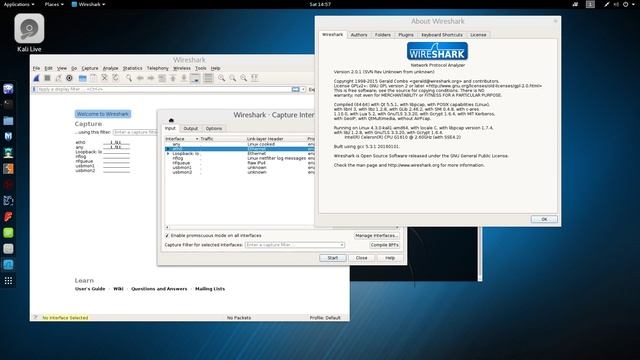Click Interface column header sort arrow
The height and width of the screenshot is (360, 640).
(197, 139)
